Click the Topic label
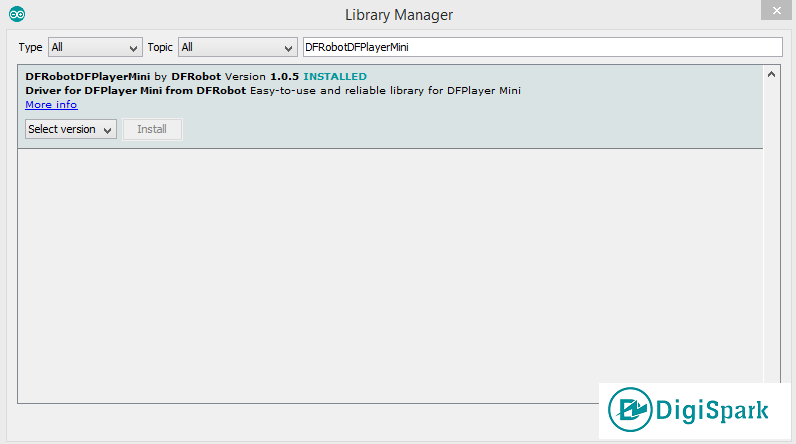796x444 pixels. tap(160, 47)
